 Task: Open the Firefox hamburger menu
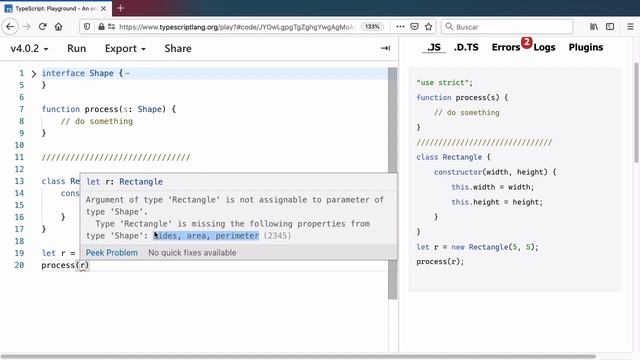point(630,27)
